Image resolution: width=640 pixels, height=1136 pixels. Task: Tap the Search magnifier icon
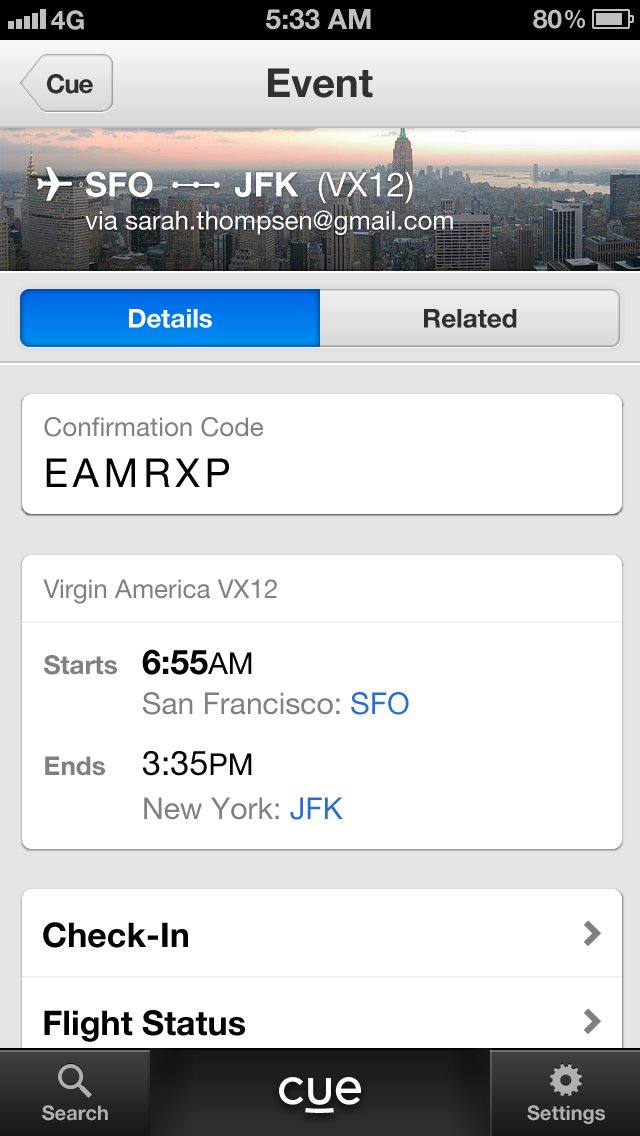[x=74, y=1081]
